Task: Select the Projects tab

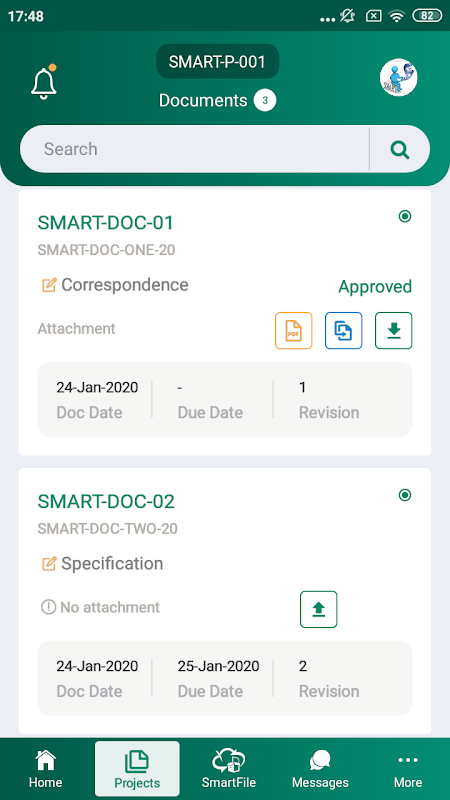Action: point(137,769)
